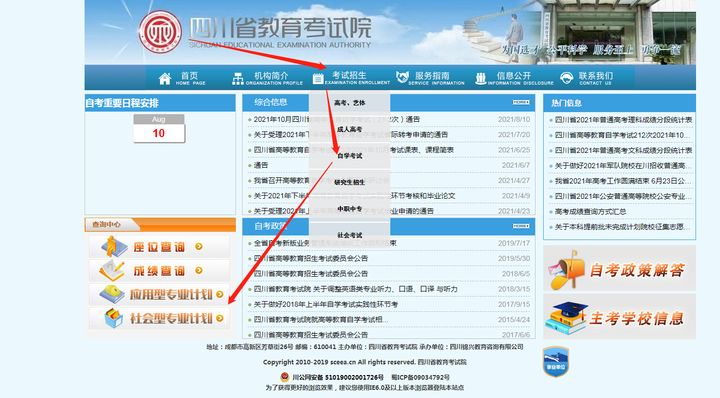Open 我省2021年高考工作圆满结束 link
This screenshot has width=720, height=398.
click(623, 181)
